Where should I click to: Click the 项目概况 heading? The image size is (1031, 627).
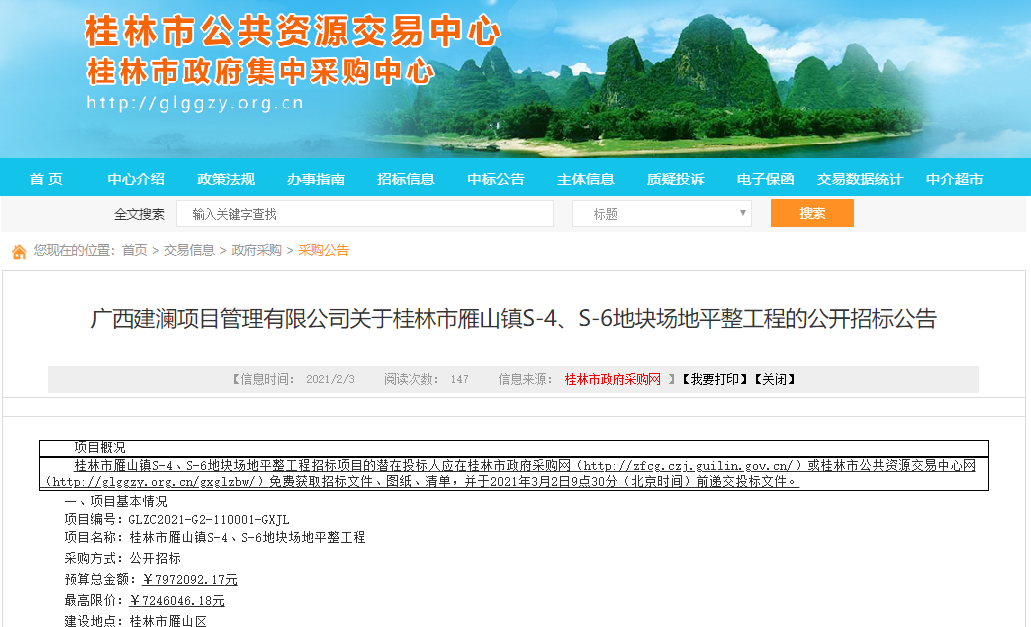click(99, 448)
